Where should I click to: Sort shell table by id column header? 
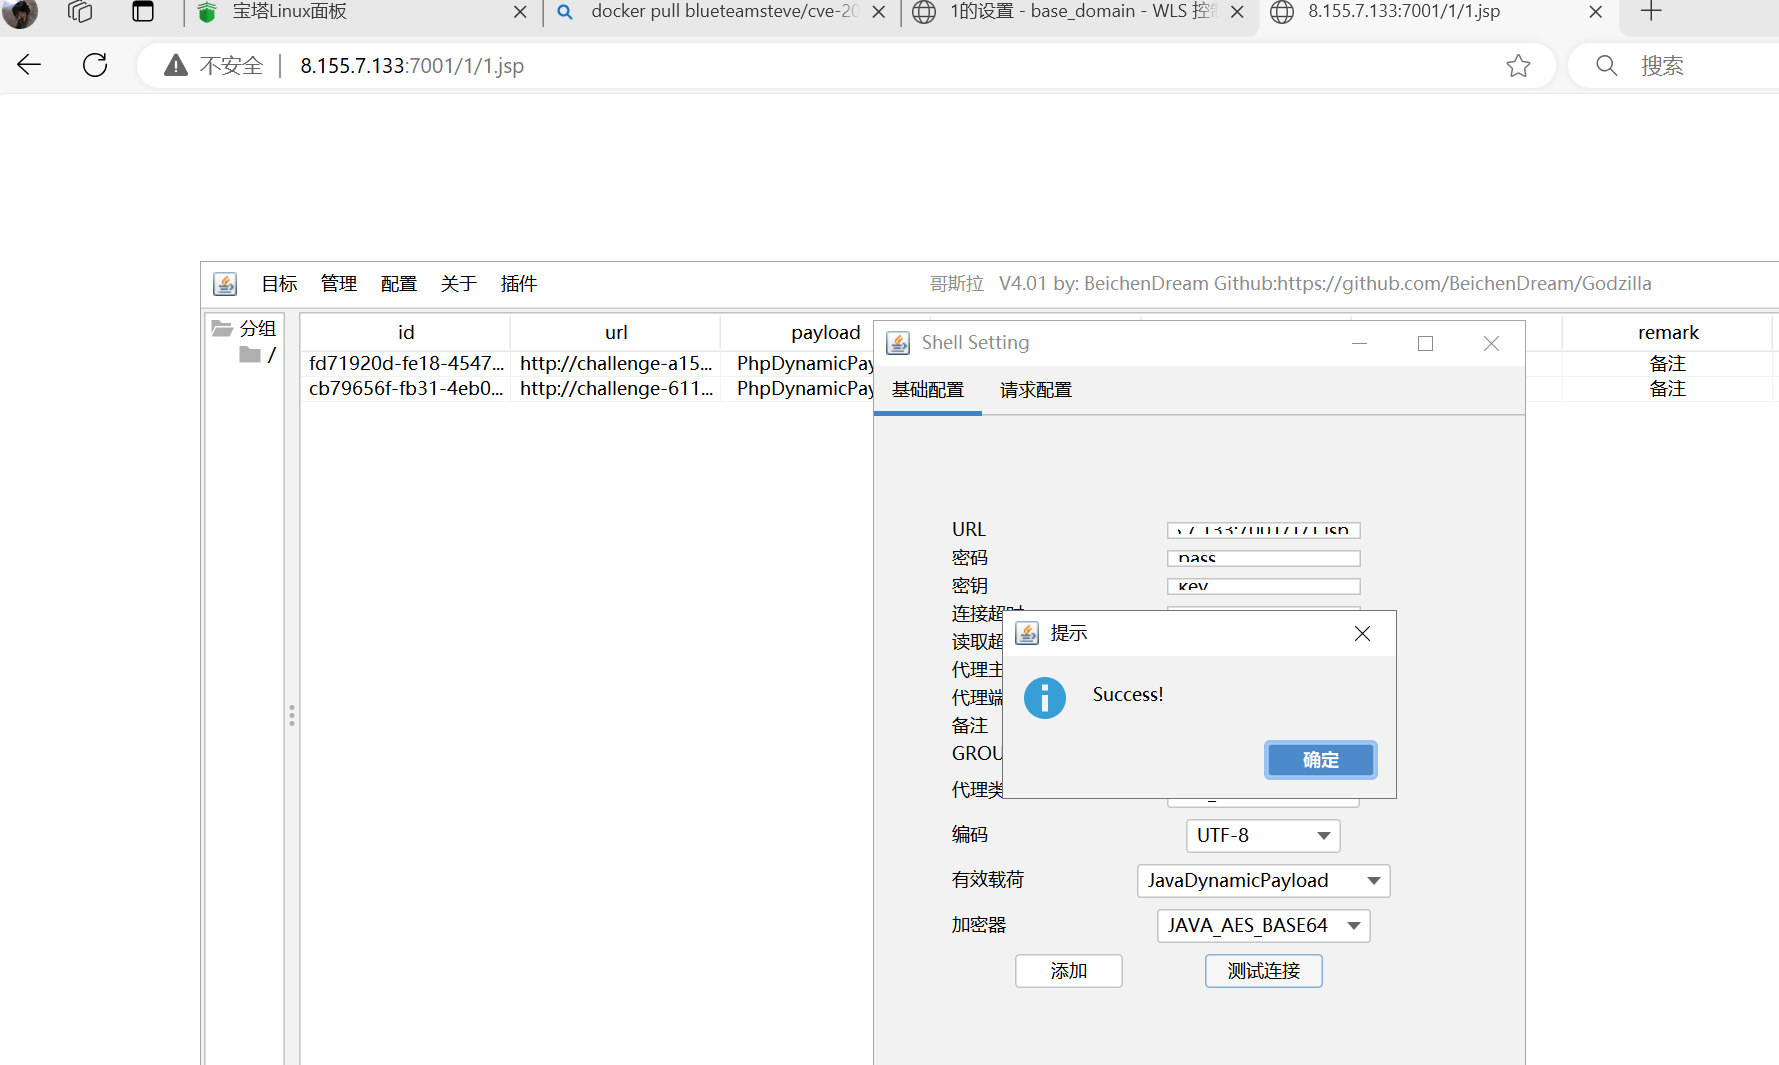click(x=405, y=333)
